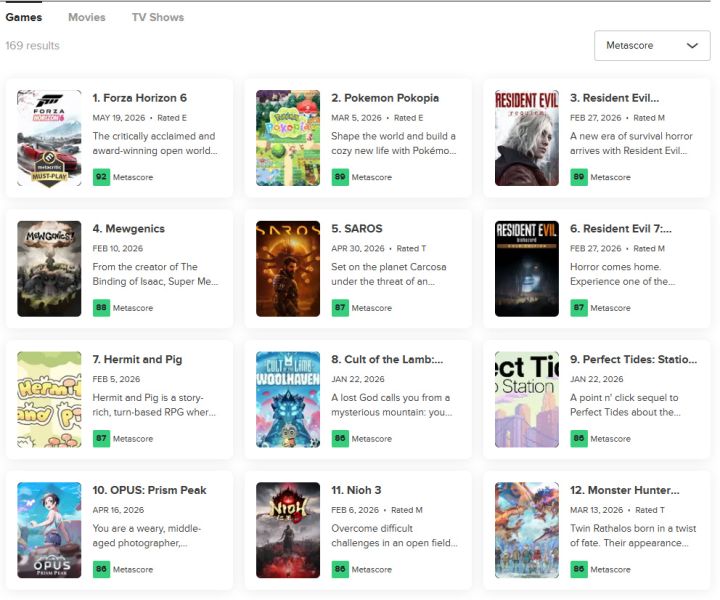Click the 5. SAROS title
The height and width of the screenshot is (600, 720).
(357, 229)
